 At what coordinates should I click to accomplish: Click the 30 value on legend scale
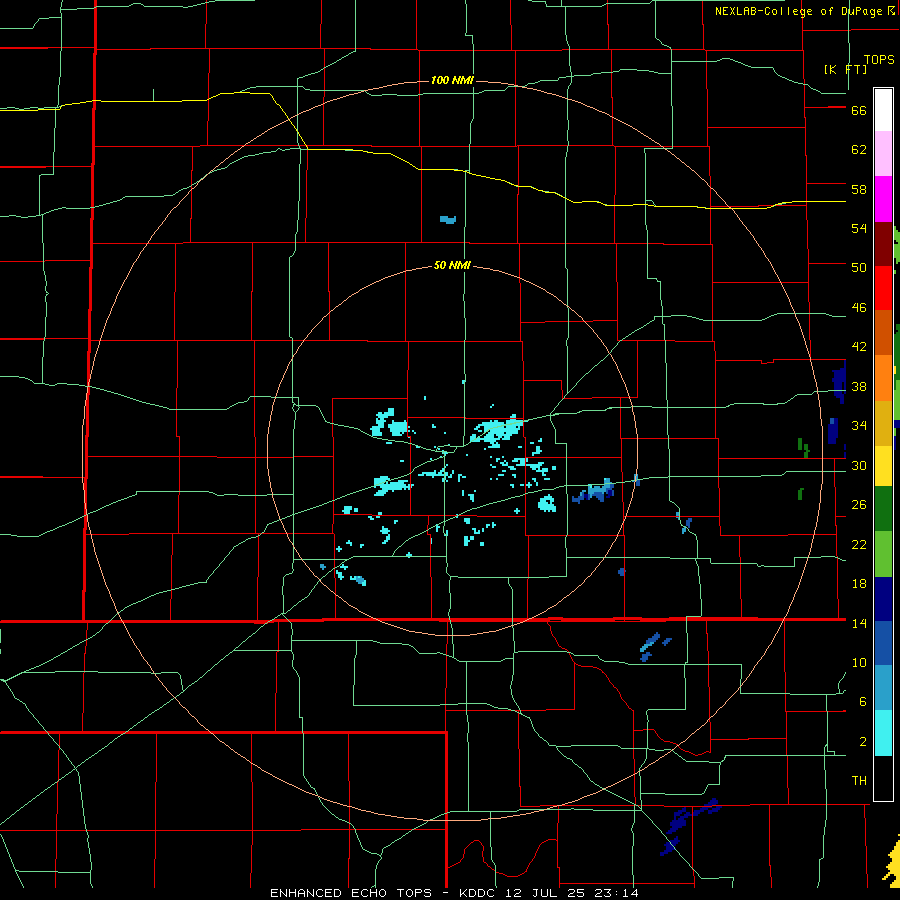pos(859,465)
